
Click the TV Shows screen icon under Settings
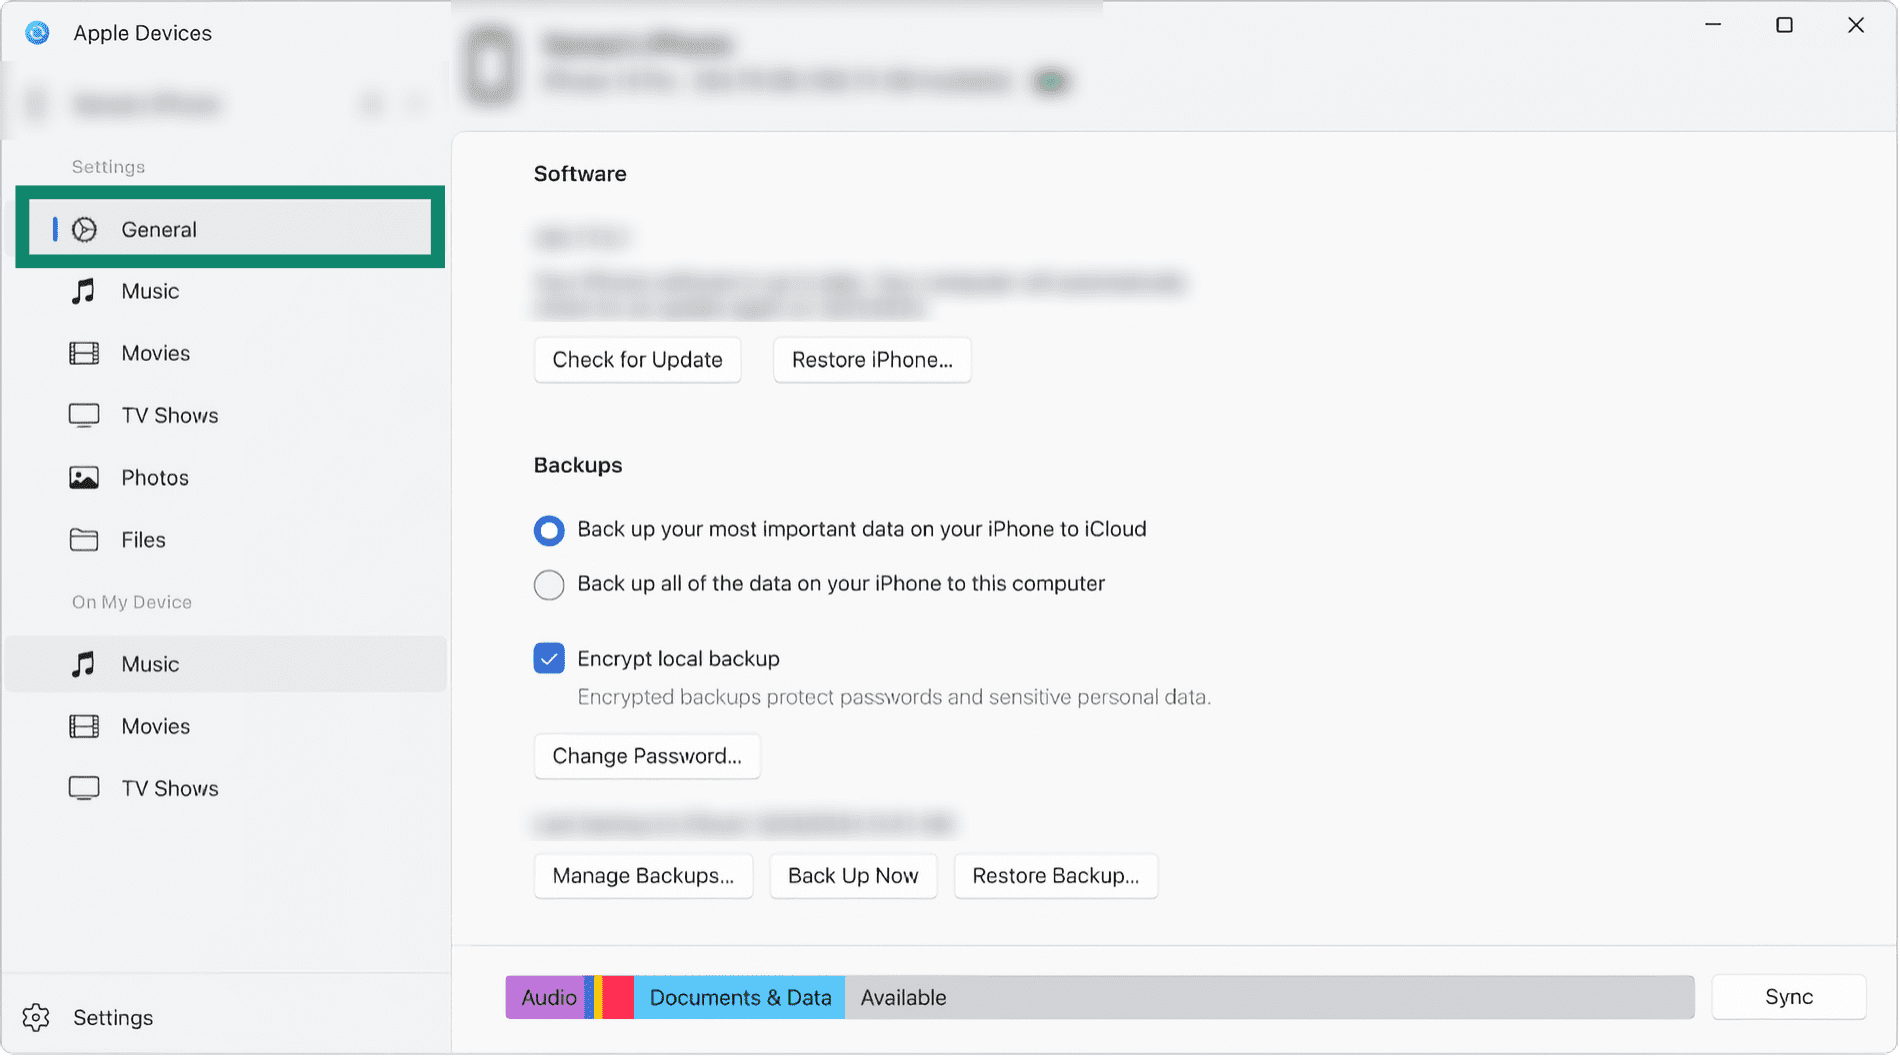tap(84, 416)
